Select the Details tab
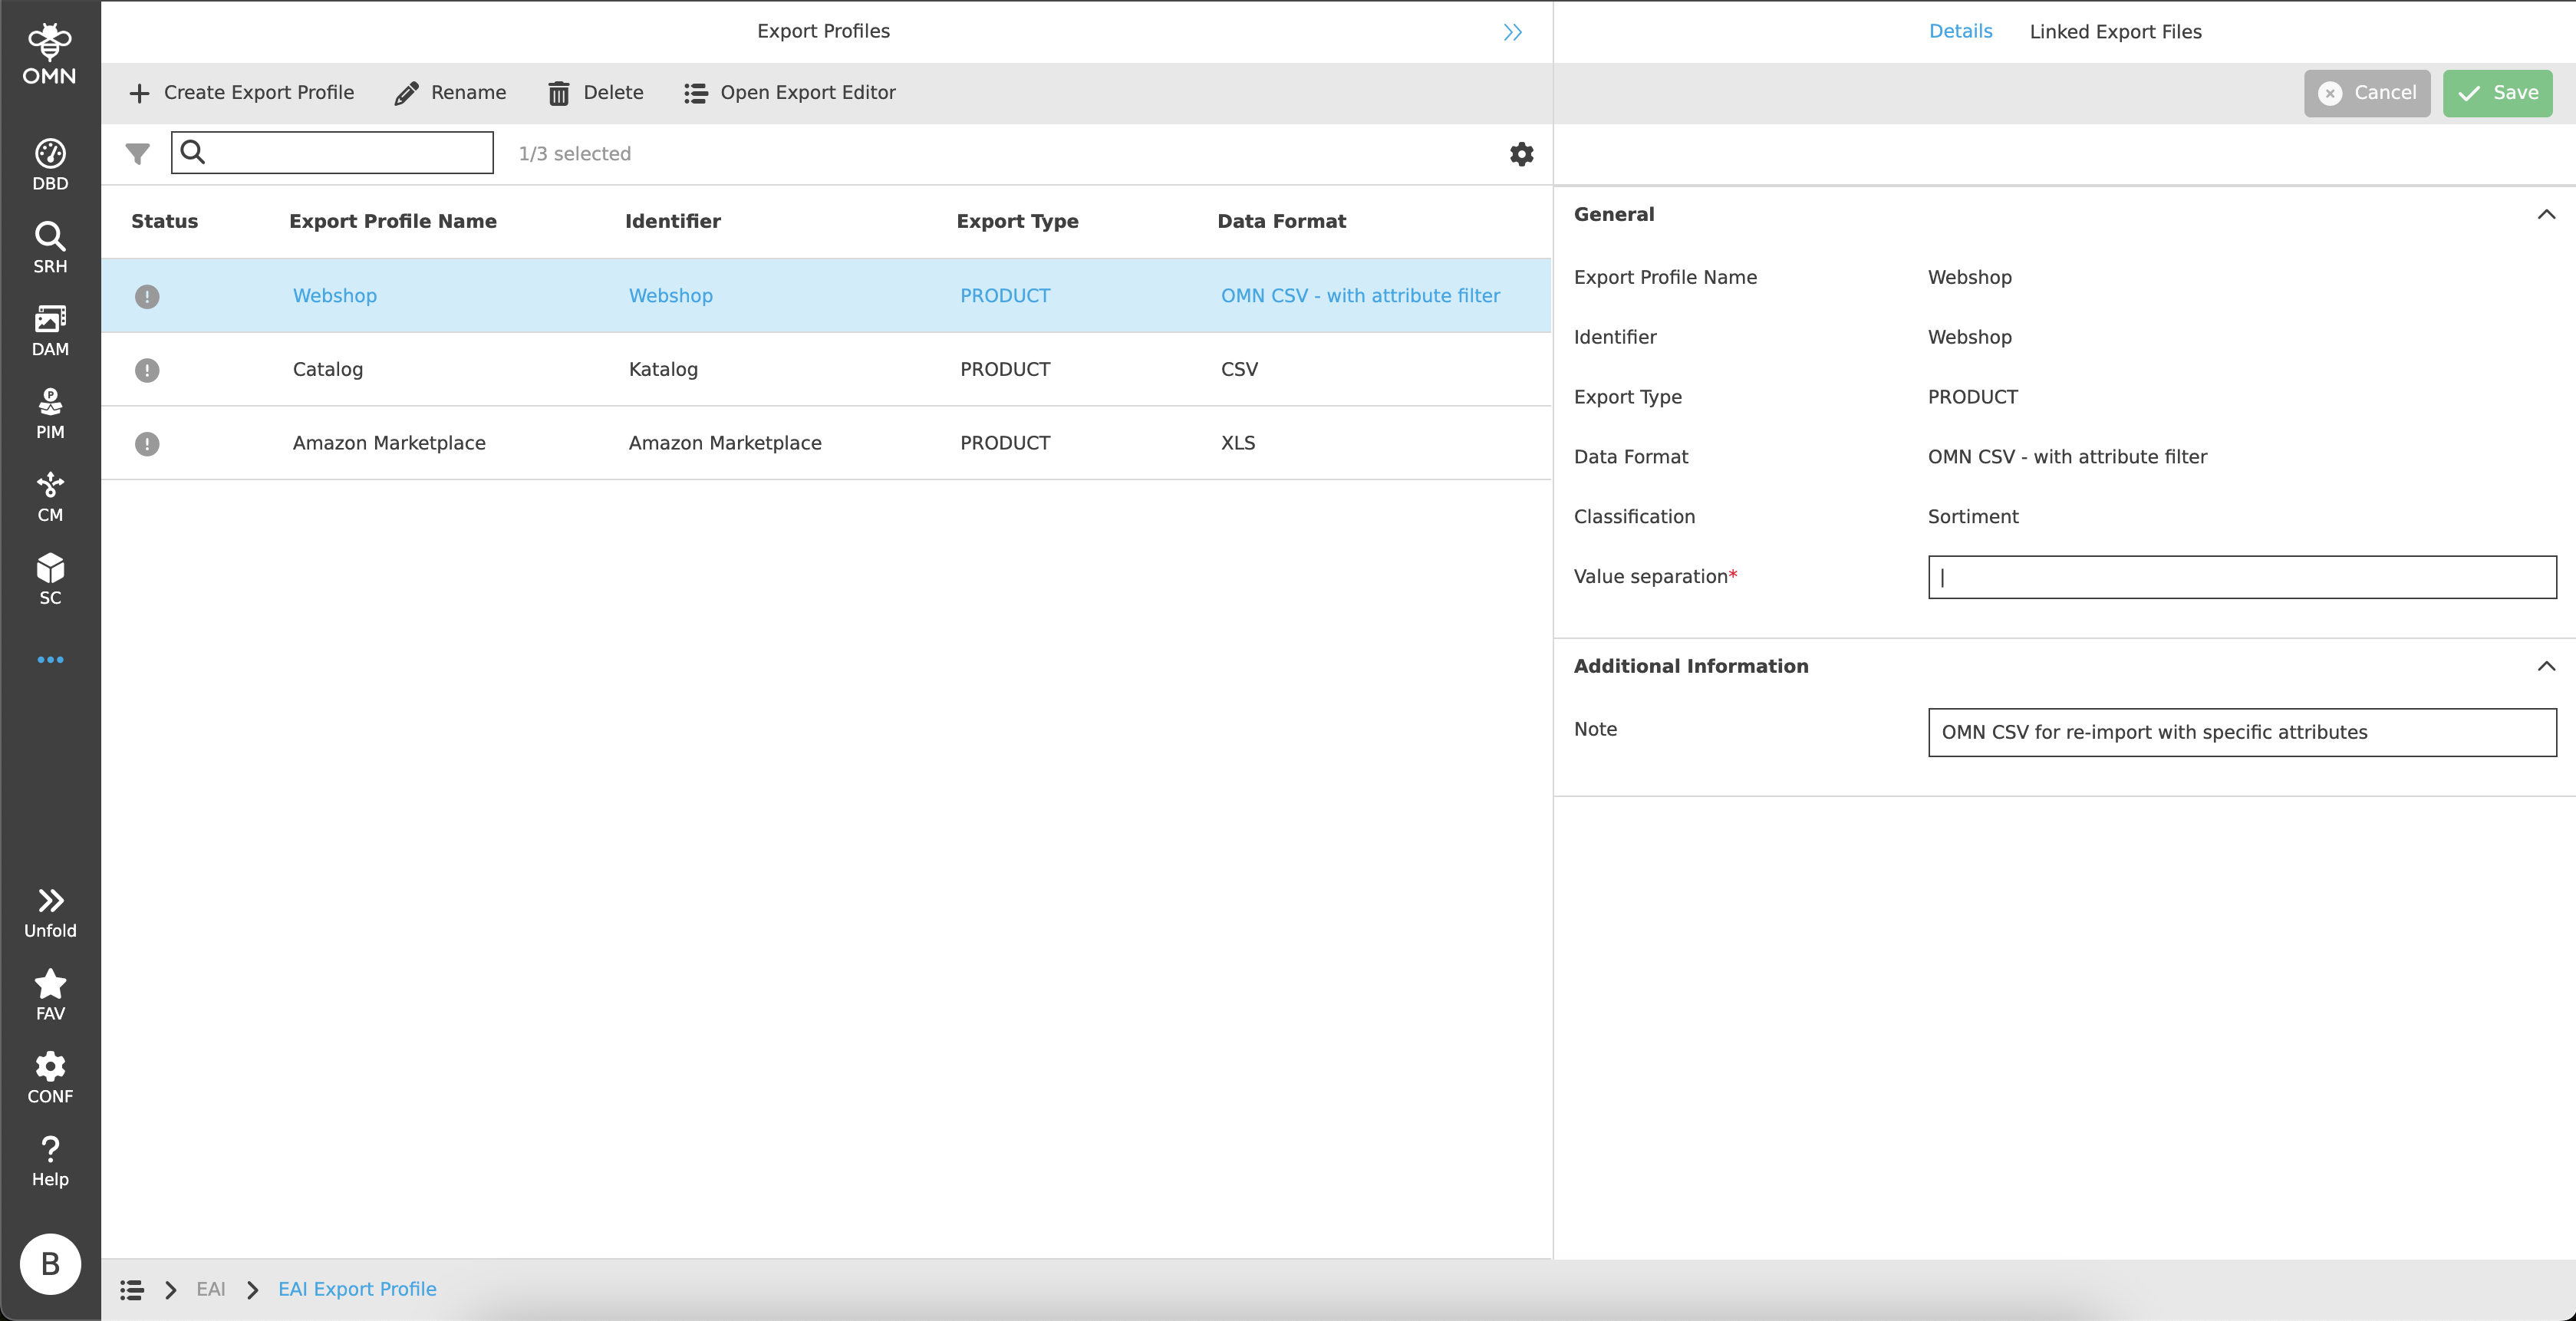The height and width of the screenshot is (1321, 2576). [1960, 32]
